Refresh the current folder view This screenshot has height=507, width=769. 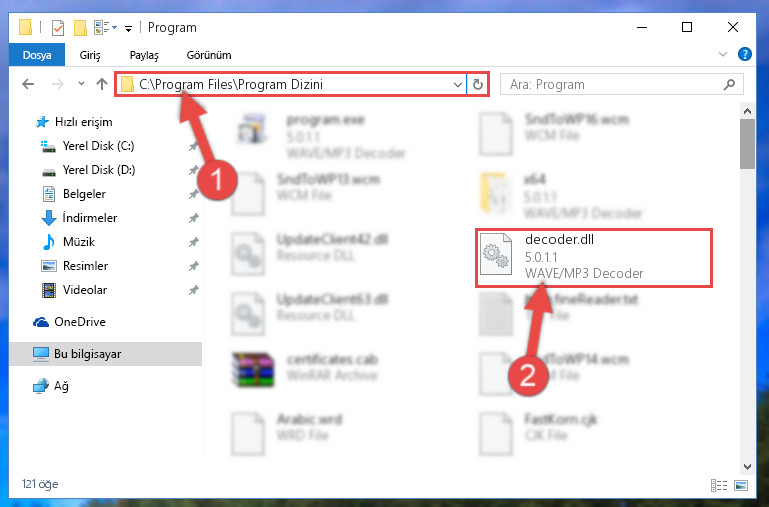pos(478,84)
